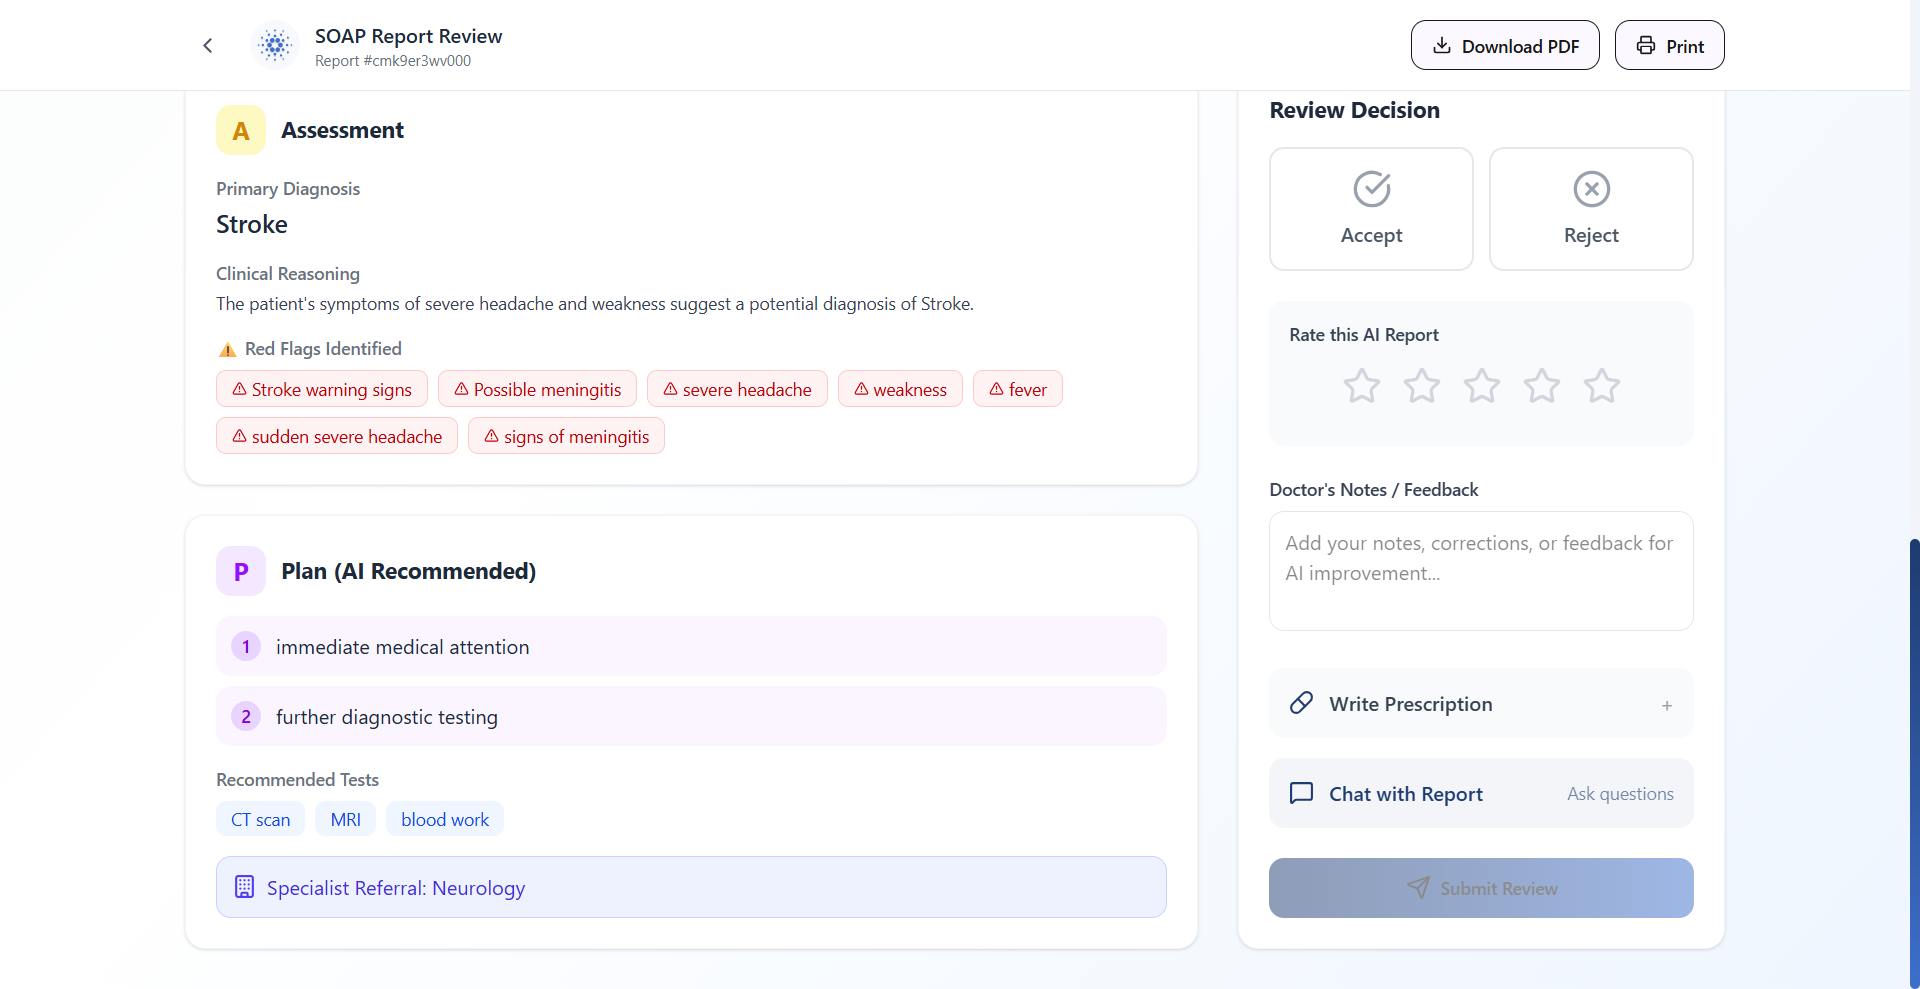Click plan step 1 immediate medical attention

(691, 646)
